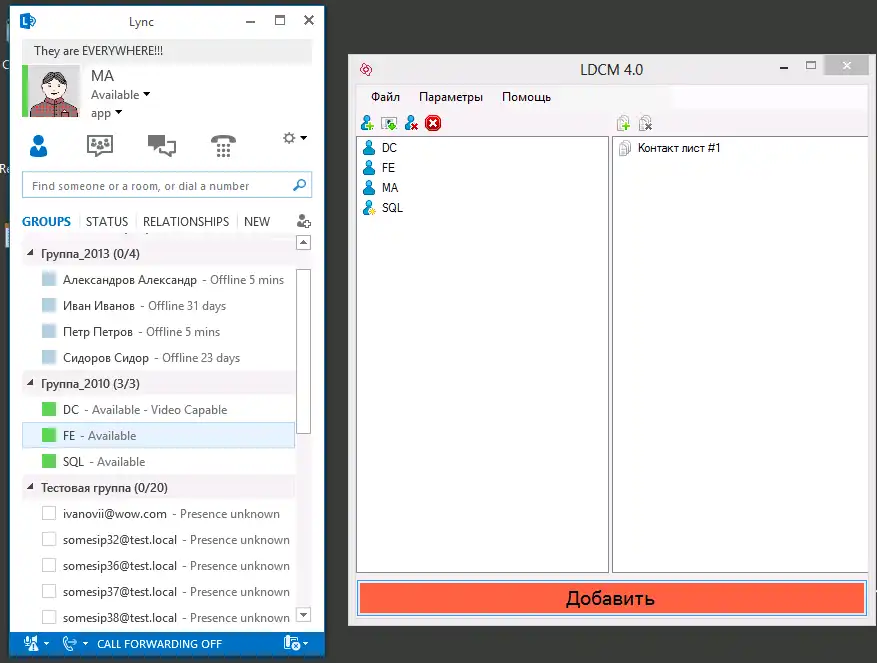The width and height of the screenshot is (877, 663).
Task: Click the add contact list icon in LDCM
Action: point(623,123)
